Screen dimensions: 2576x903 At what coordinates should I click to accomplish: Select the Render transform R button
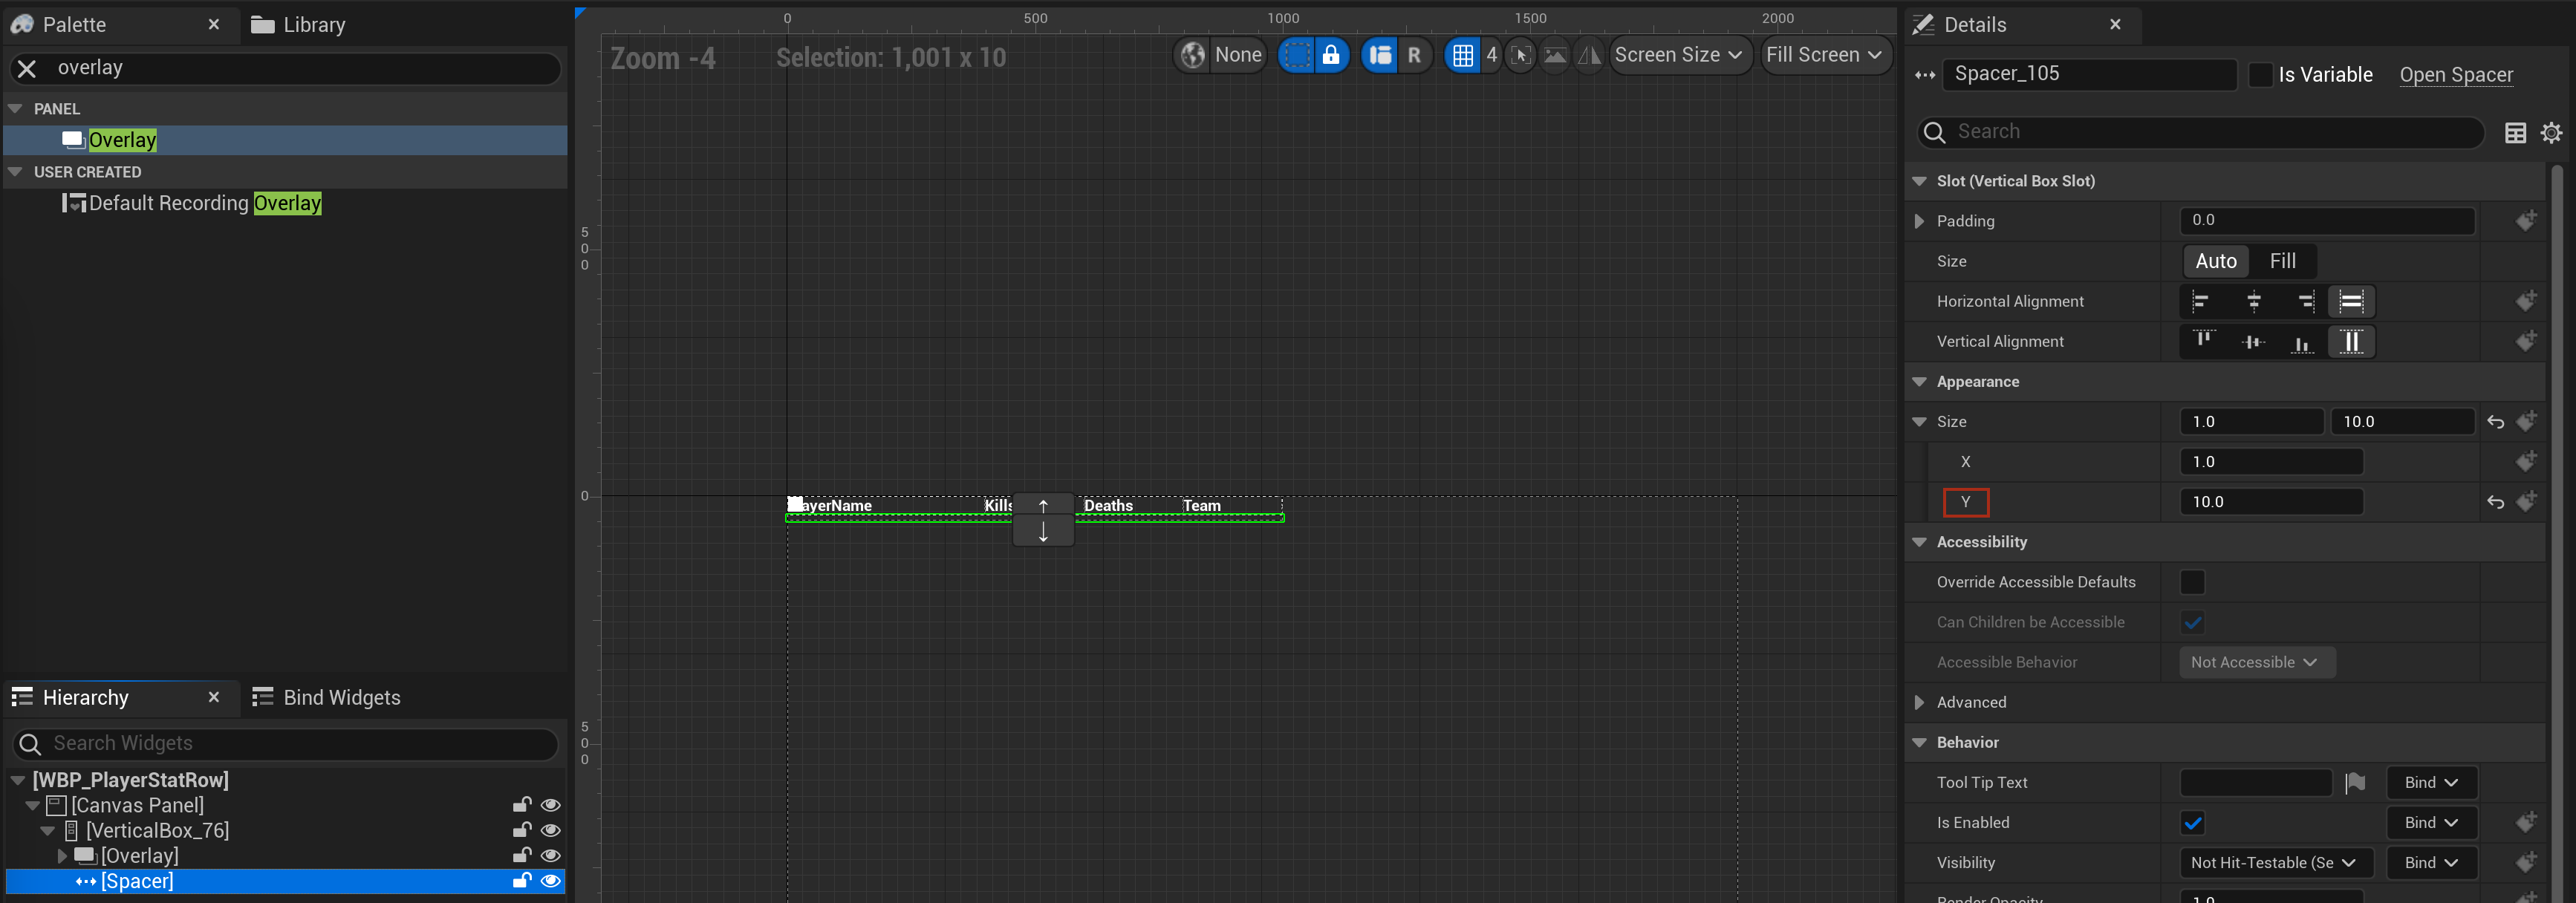point(1414,55)
